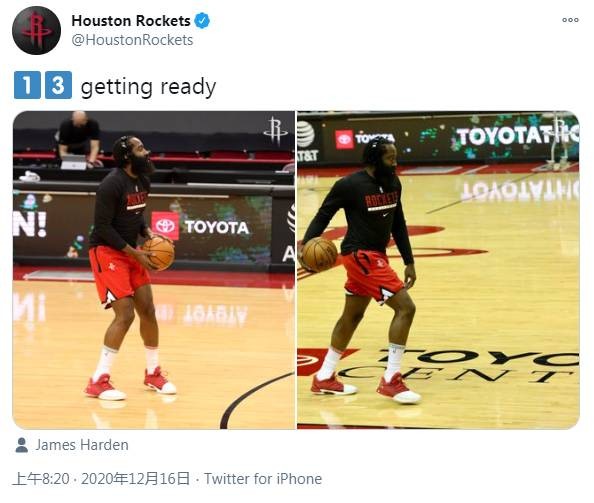Click the tweet timestamp 上午8:20
The height and width of the screenshot is (503, 594).
click(x=41, y=479)
